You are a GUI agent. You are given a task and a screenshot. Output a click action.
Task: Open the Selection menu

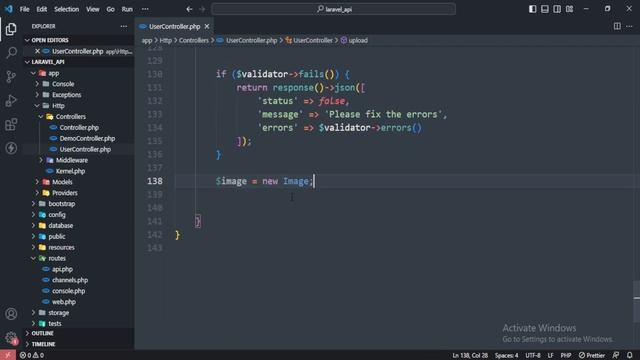coord(67,9)
